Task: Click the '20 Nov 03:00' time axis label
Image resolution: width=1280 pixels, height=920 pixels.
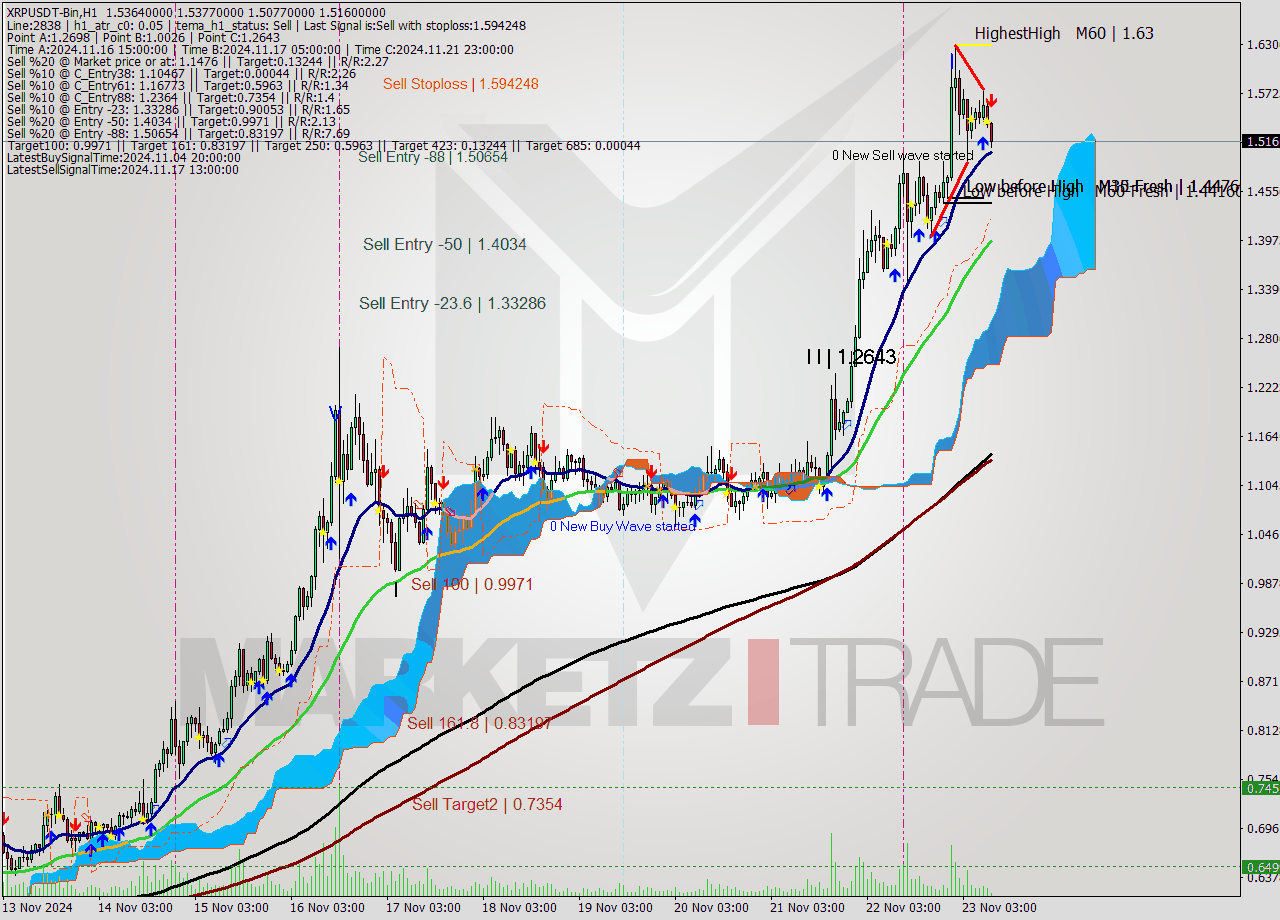Action: [x=710, y=908]
